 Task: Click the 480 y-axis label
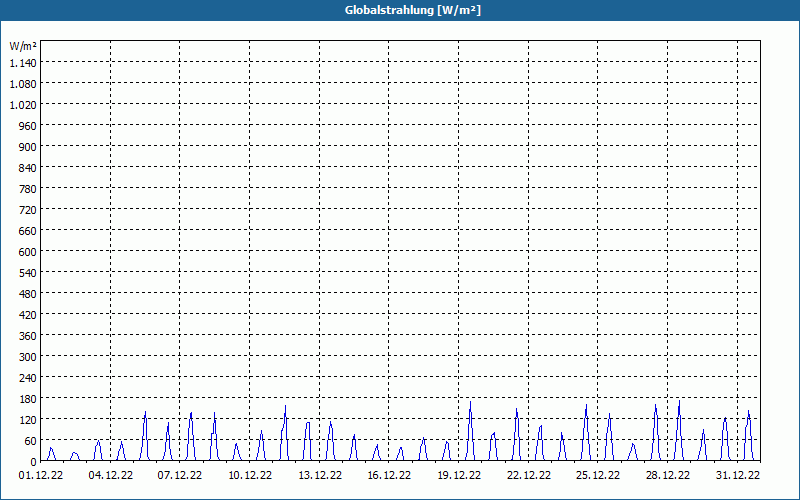point(28,294)
